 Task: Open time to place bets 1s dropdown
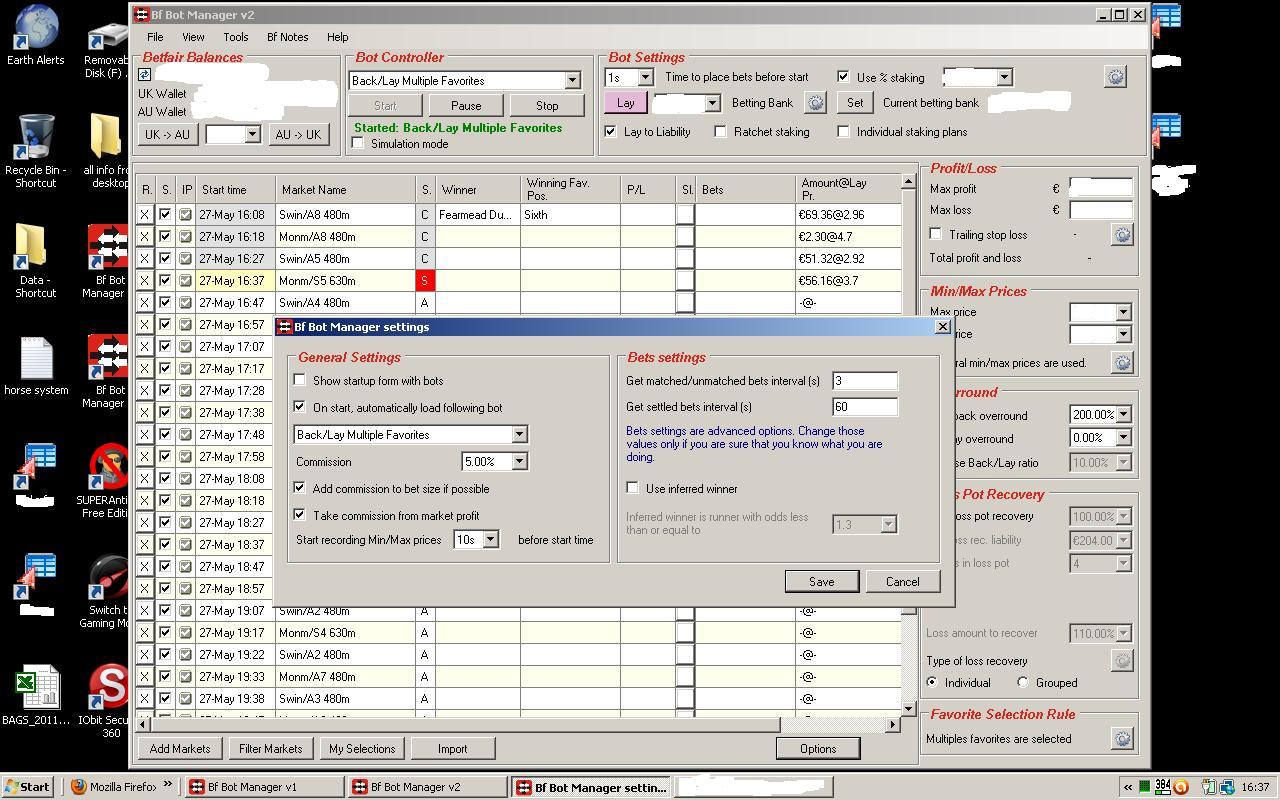(x=645, y=77)
